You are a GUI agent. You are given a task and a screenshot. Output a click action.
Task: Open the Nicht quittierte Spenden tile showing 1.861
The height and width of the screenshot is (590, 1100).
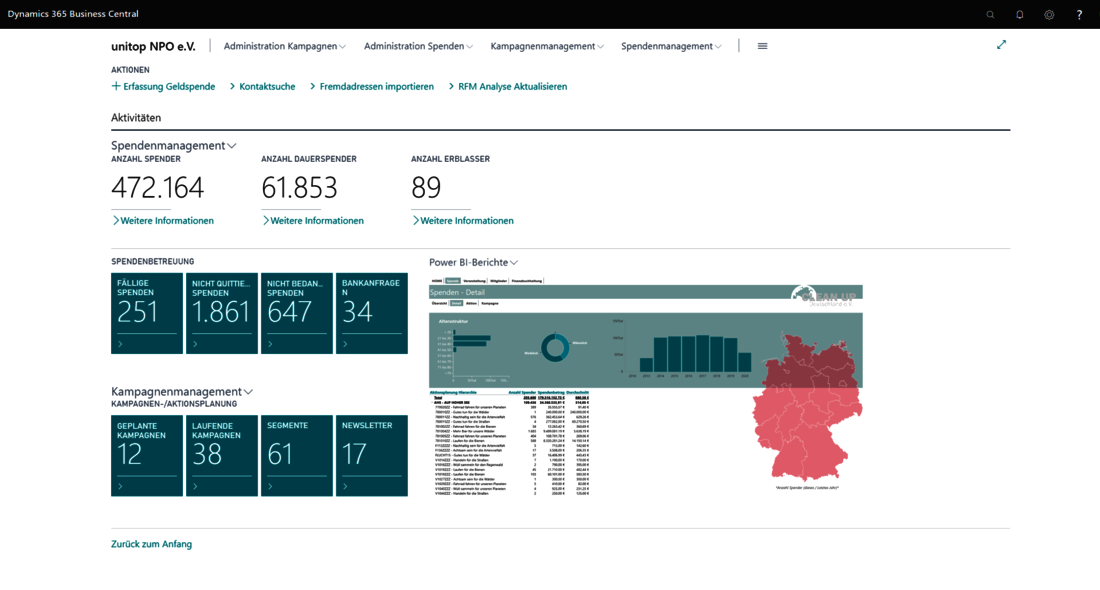click(x=222, y=313)
